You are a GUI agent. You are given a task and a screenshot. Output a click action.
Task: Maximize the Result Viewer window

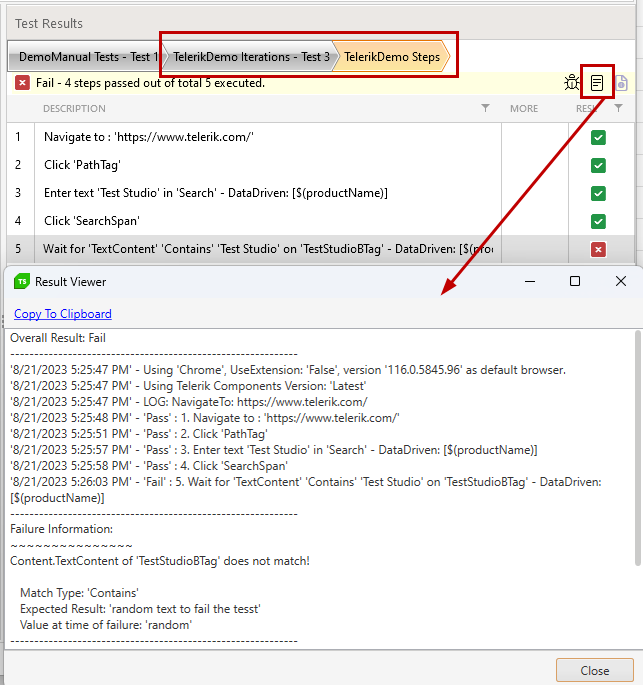tap(575, 281)
